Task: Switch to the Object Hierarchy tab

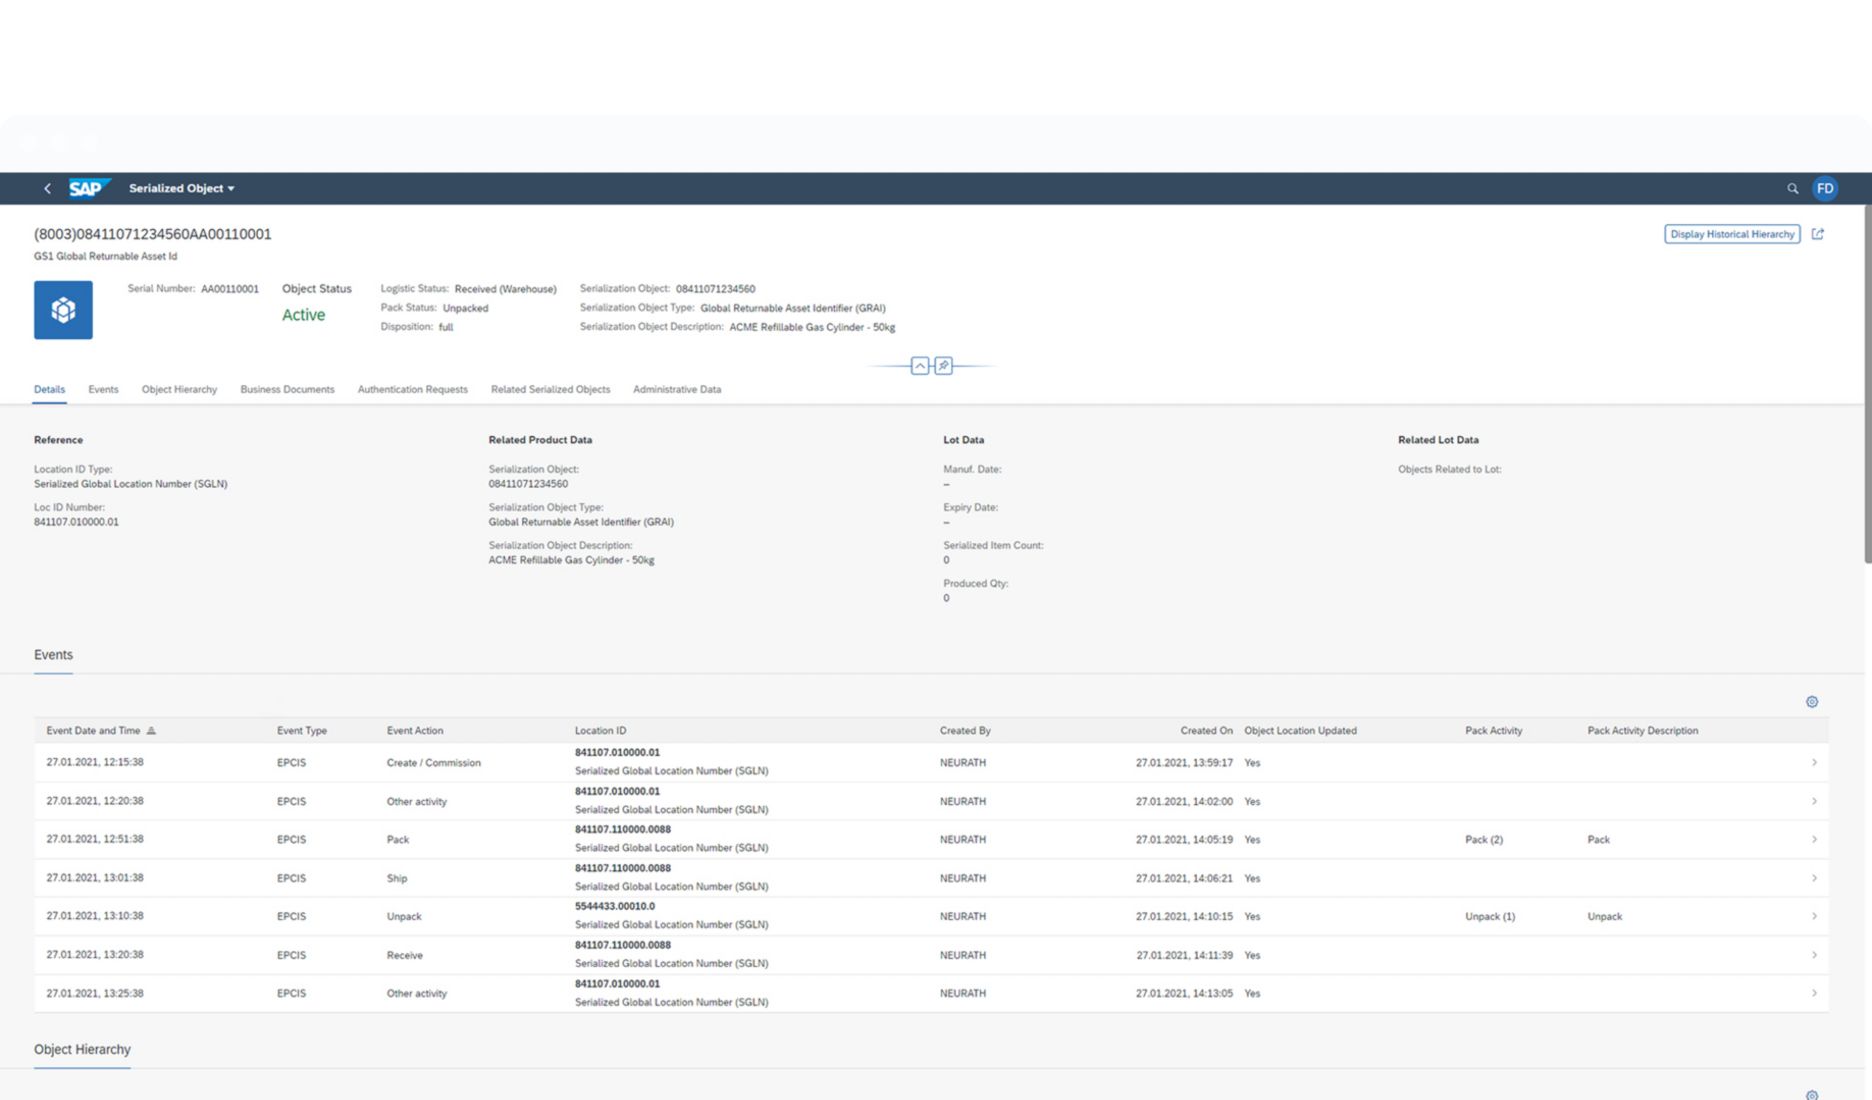Action: click(x=179, y=390)
